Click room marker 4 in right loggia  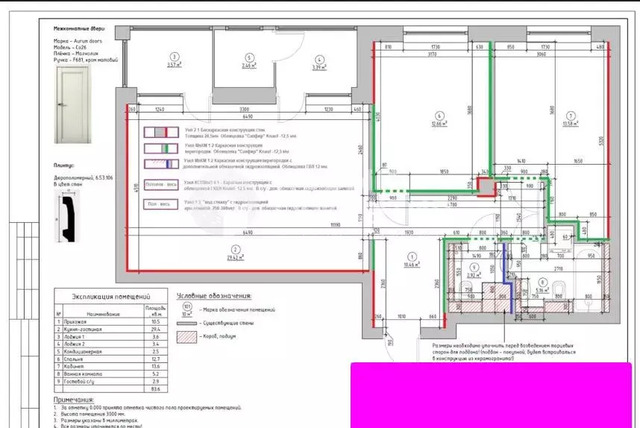pyautogui.click(x=320, y=60)
